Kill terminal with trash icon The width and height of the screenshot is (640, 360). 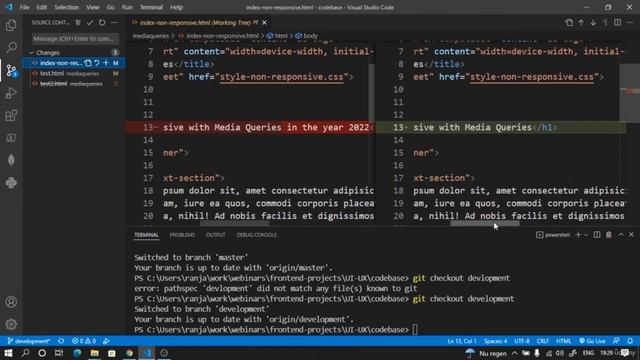click(609, 235)
